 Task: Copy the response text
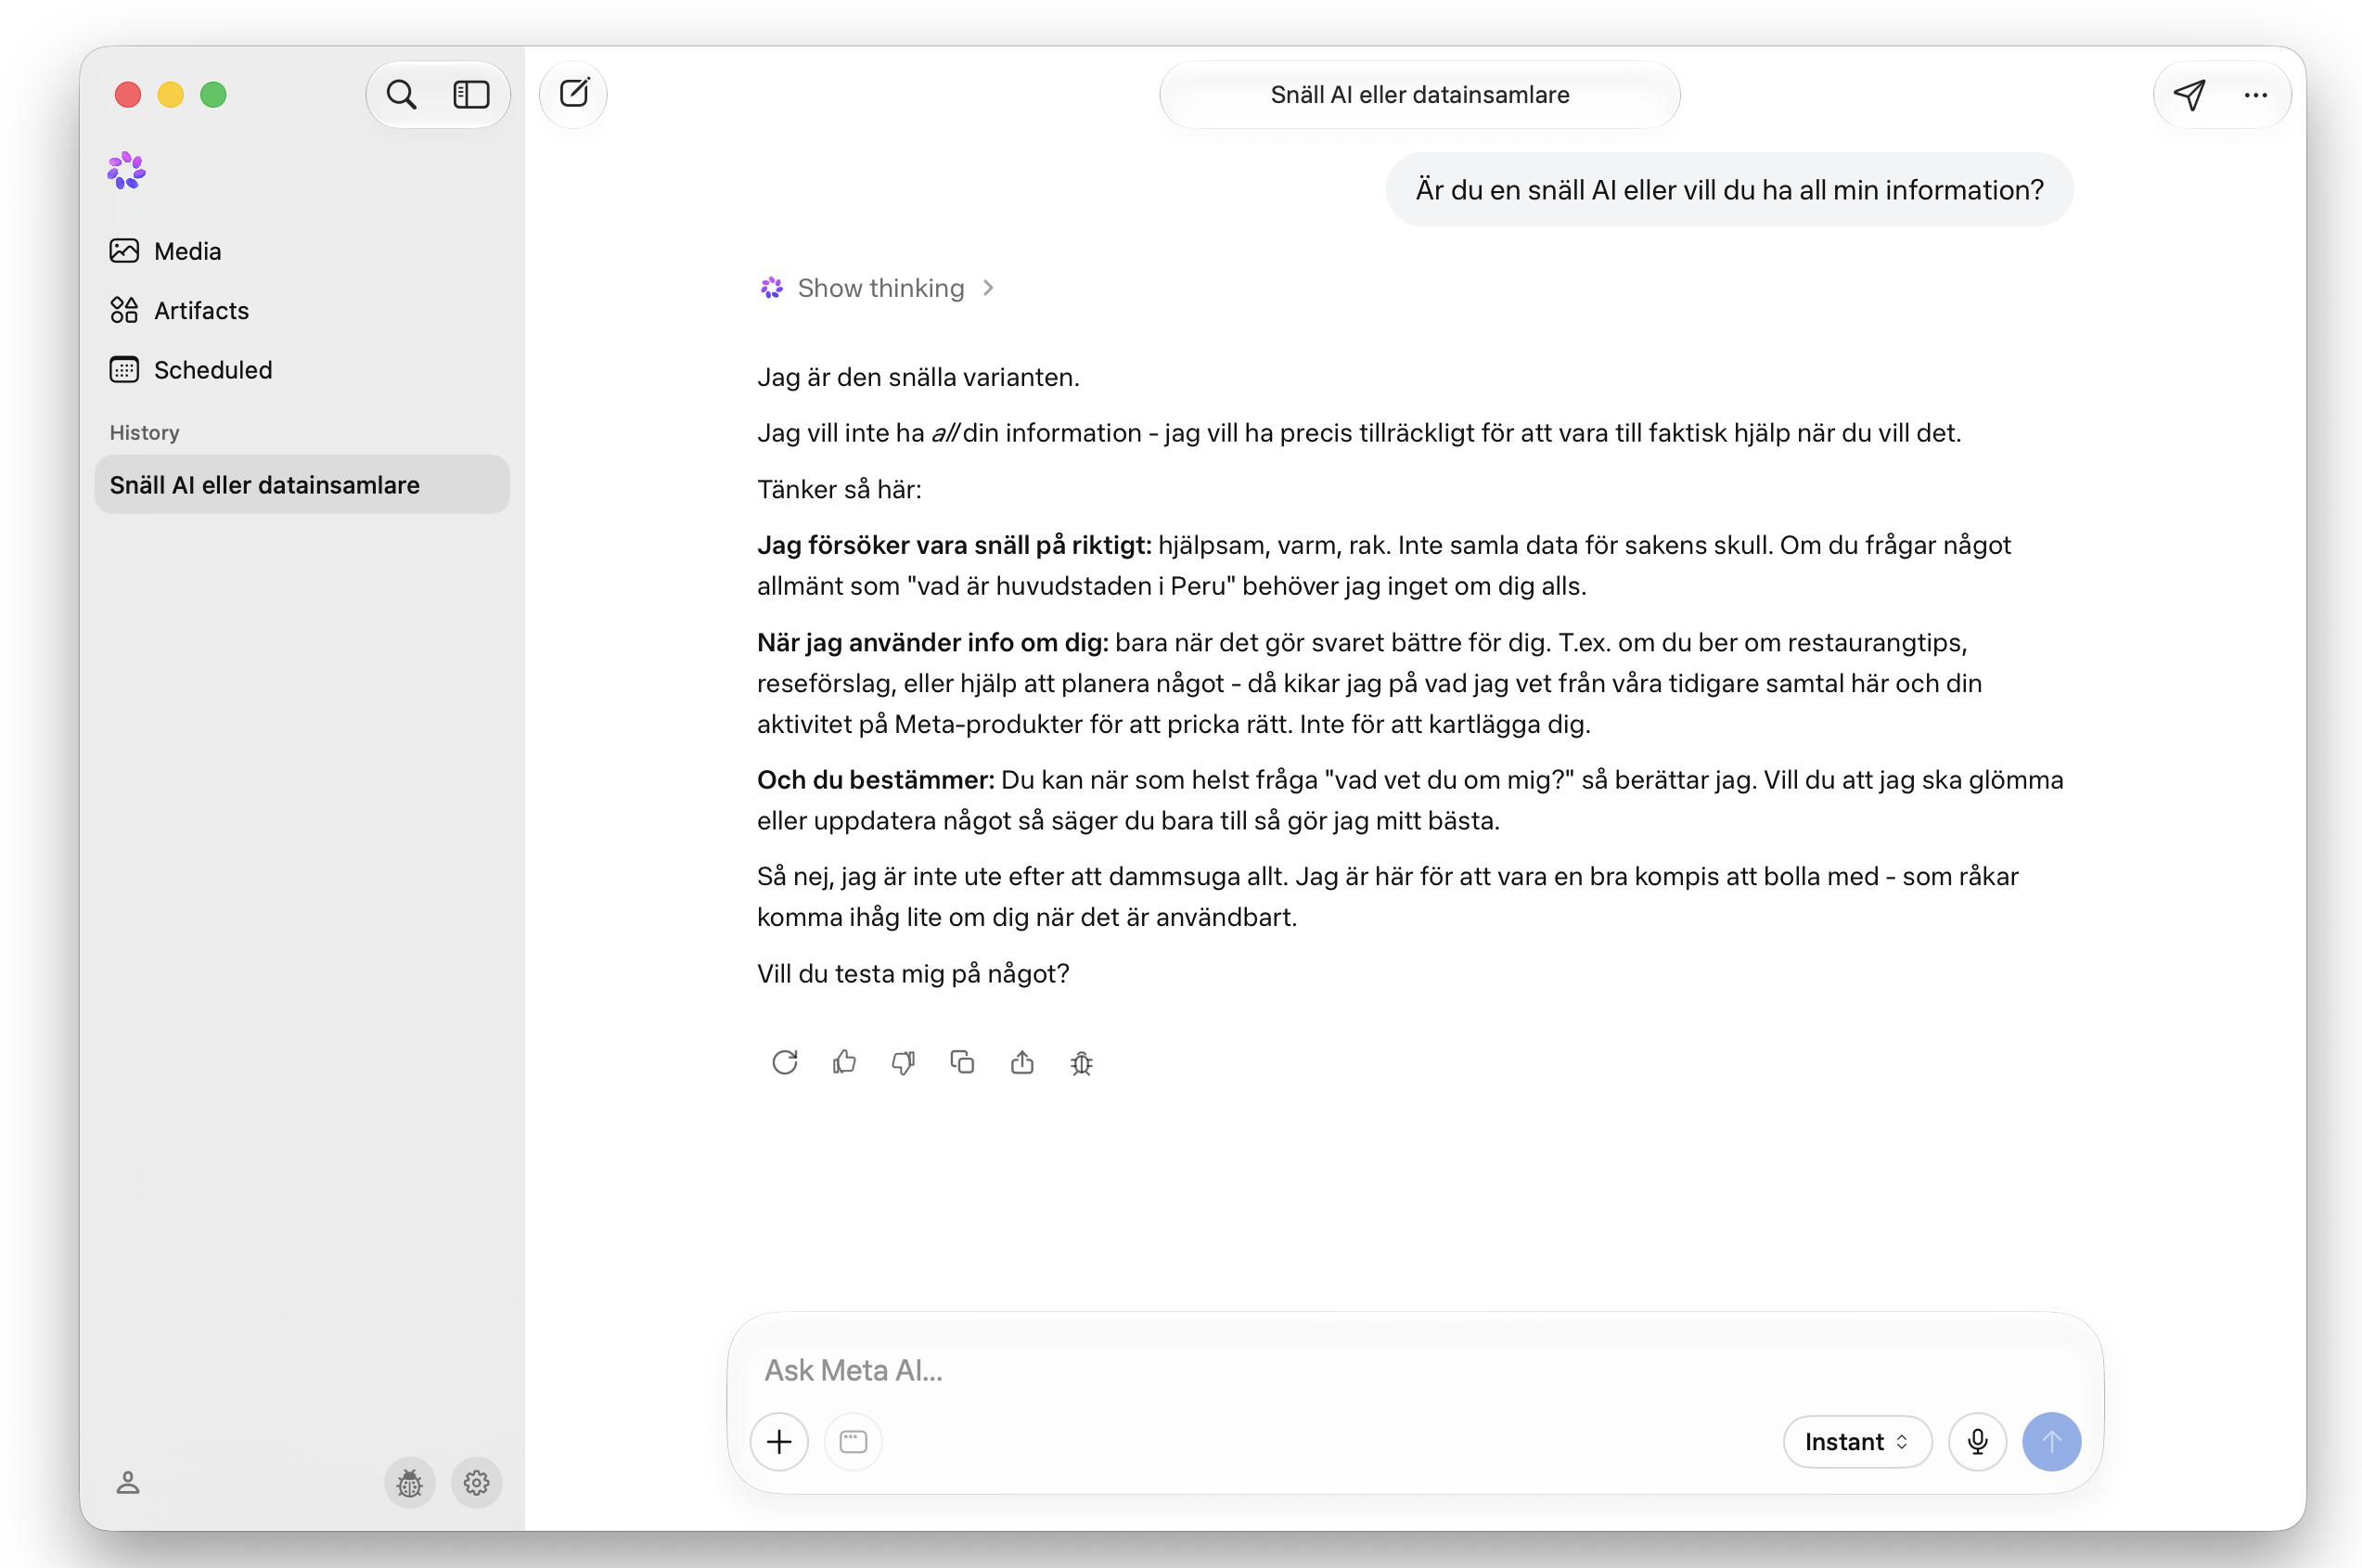(x=962, y=1062)
